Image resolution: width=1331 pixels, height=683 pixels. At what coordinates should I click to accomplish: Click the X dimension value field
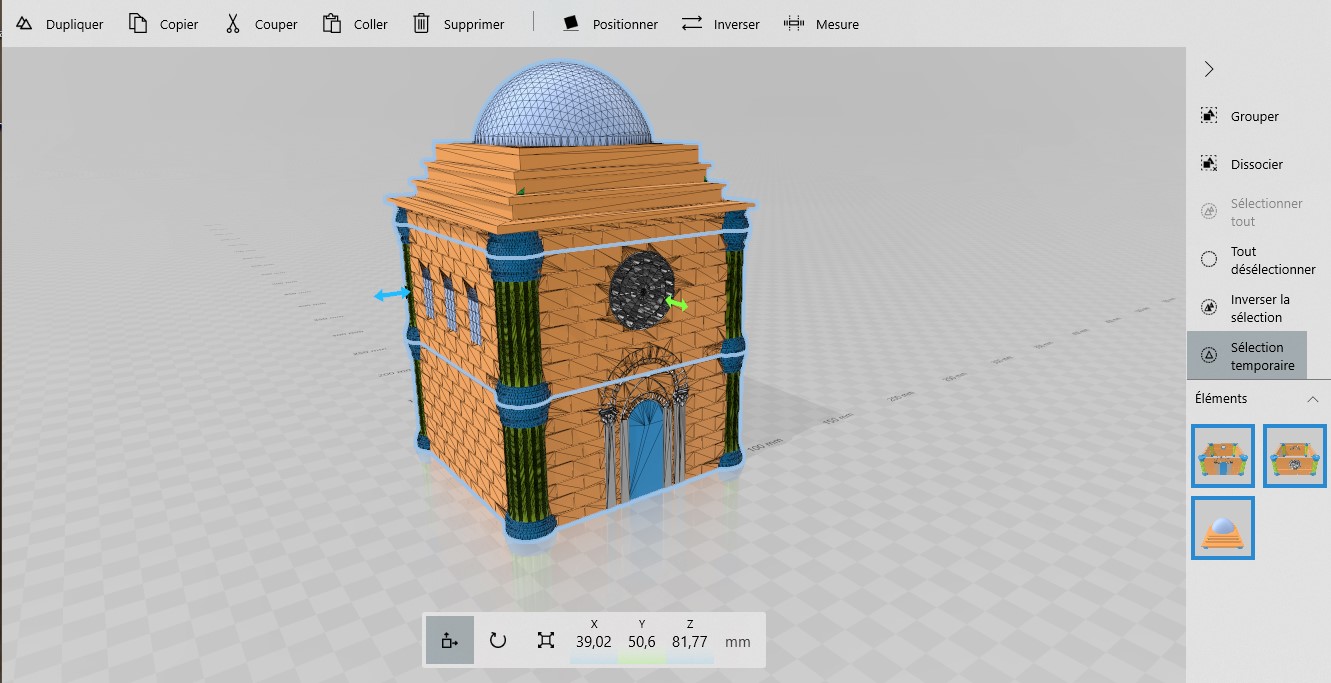[x=594, y=642]
